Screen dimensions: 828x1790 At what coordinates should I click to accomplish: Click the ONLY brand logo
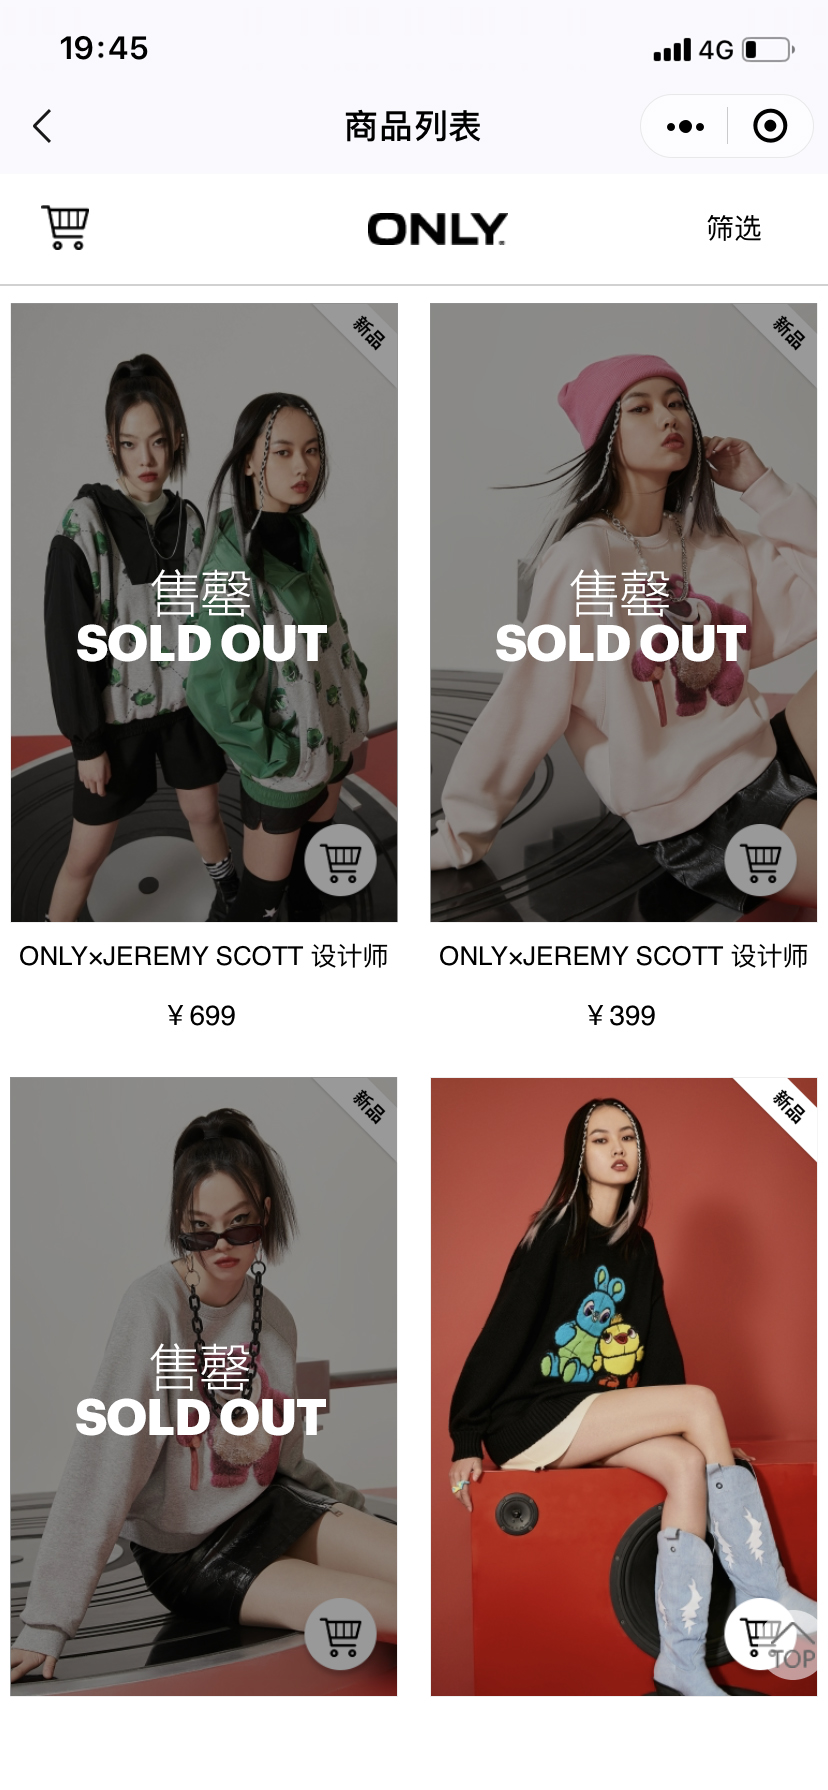[437, 229]
